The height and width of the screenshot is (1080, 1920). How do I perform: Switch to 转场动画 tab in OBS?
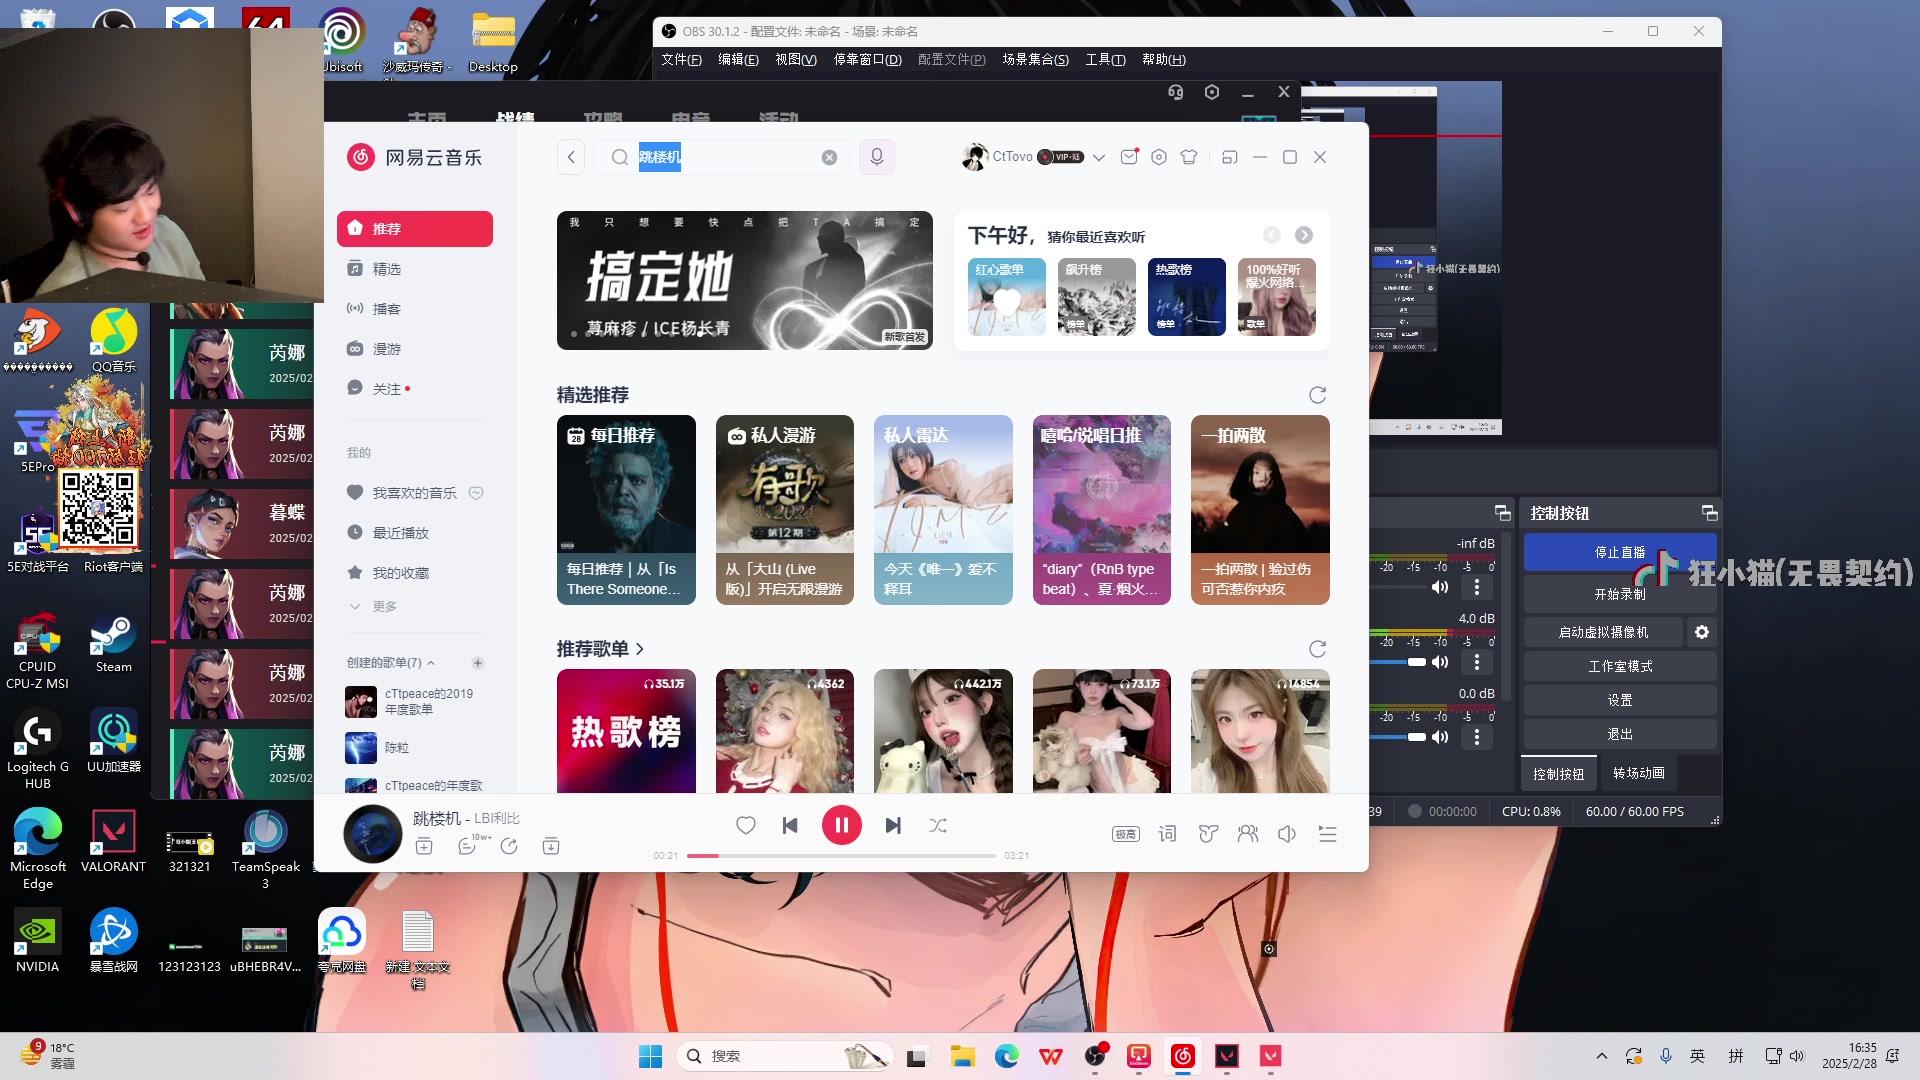pos(1638,773)
